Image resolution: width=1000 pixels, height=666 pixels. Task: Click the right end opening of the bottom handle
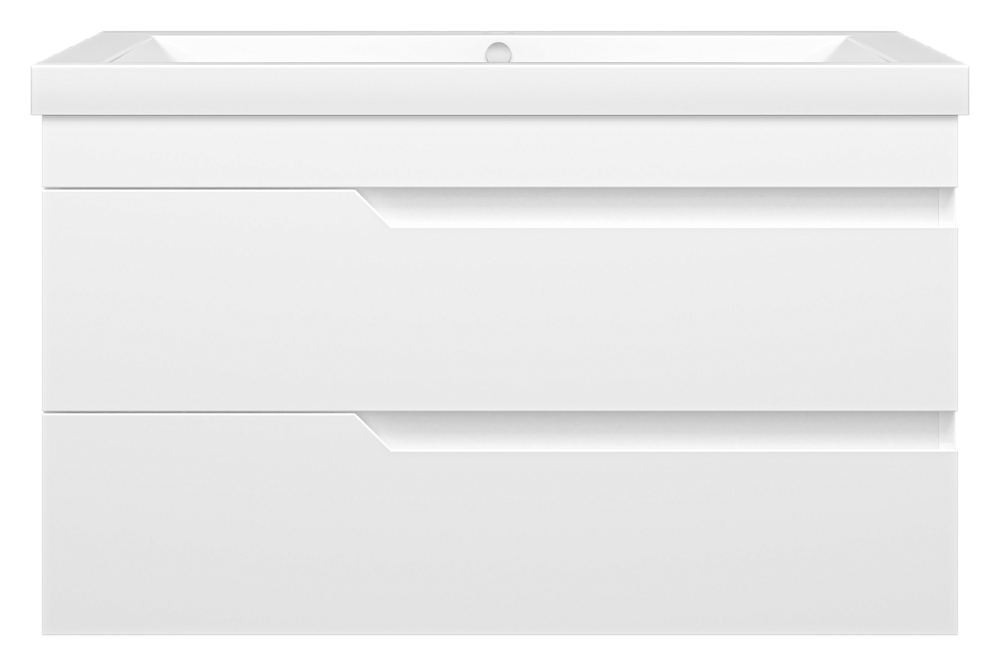(x=948, y=431)
